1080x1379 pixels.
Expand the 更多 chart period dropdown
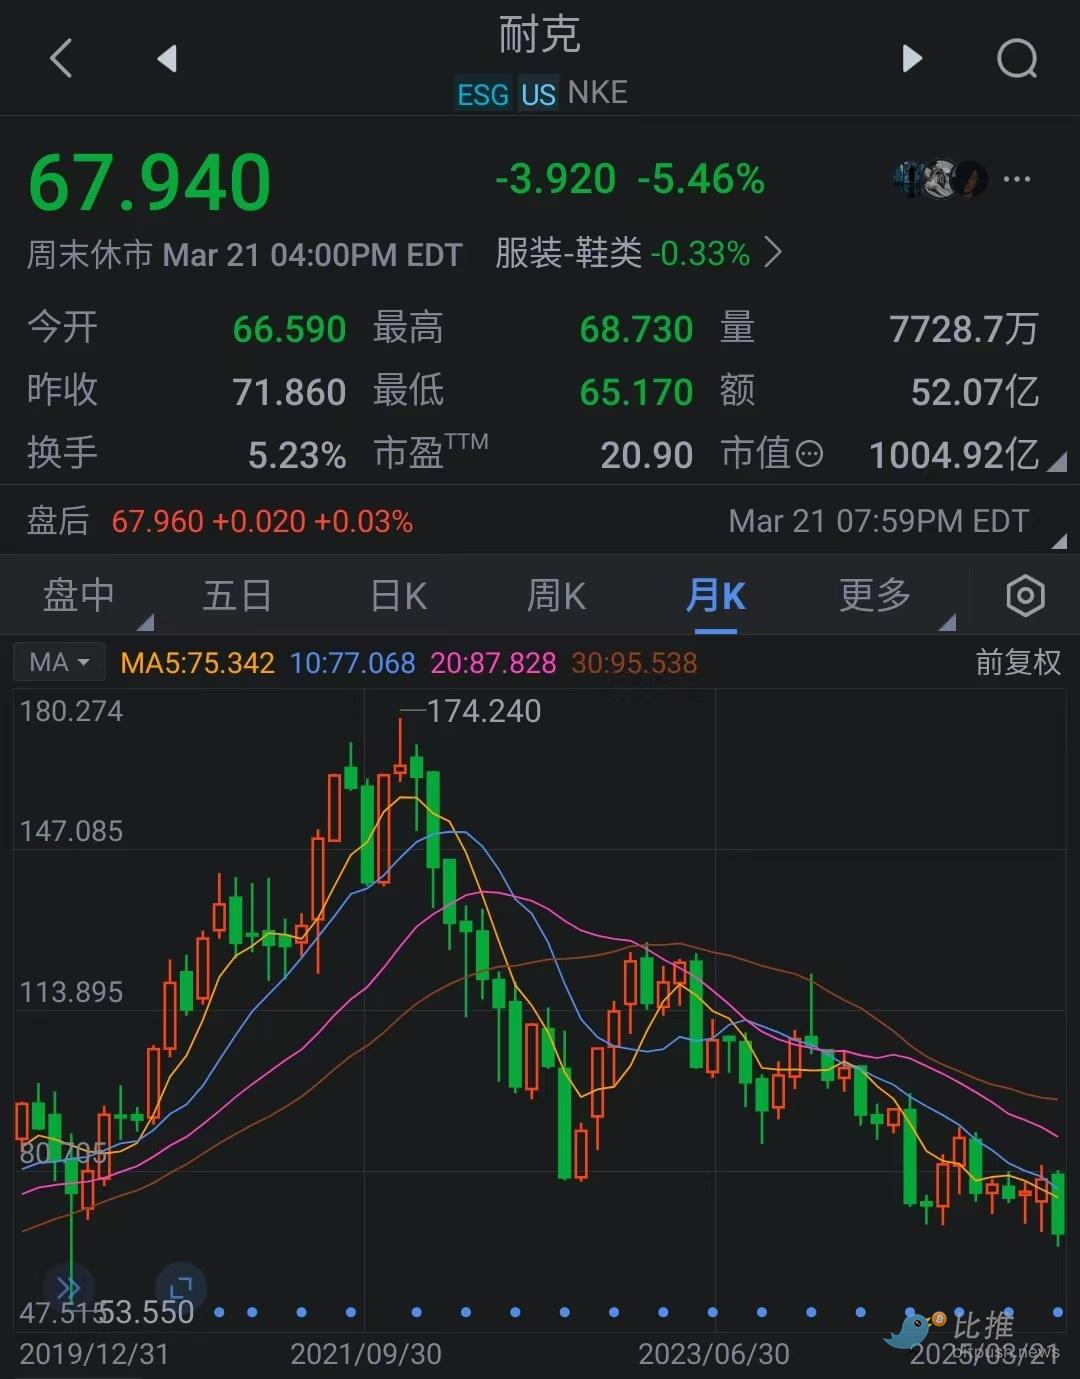tap(876, 596)
